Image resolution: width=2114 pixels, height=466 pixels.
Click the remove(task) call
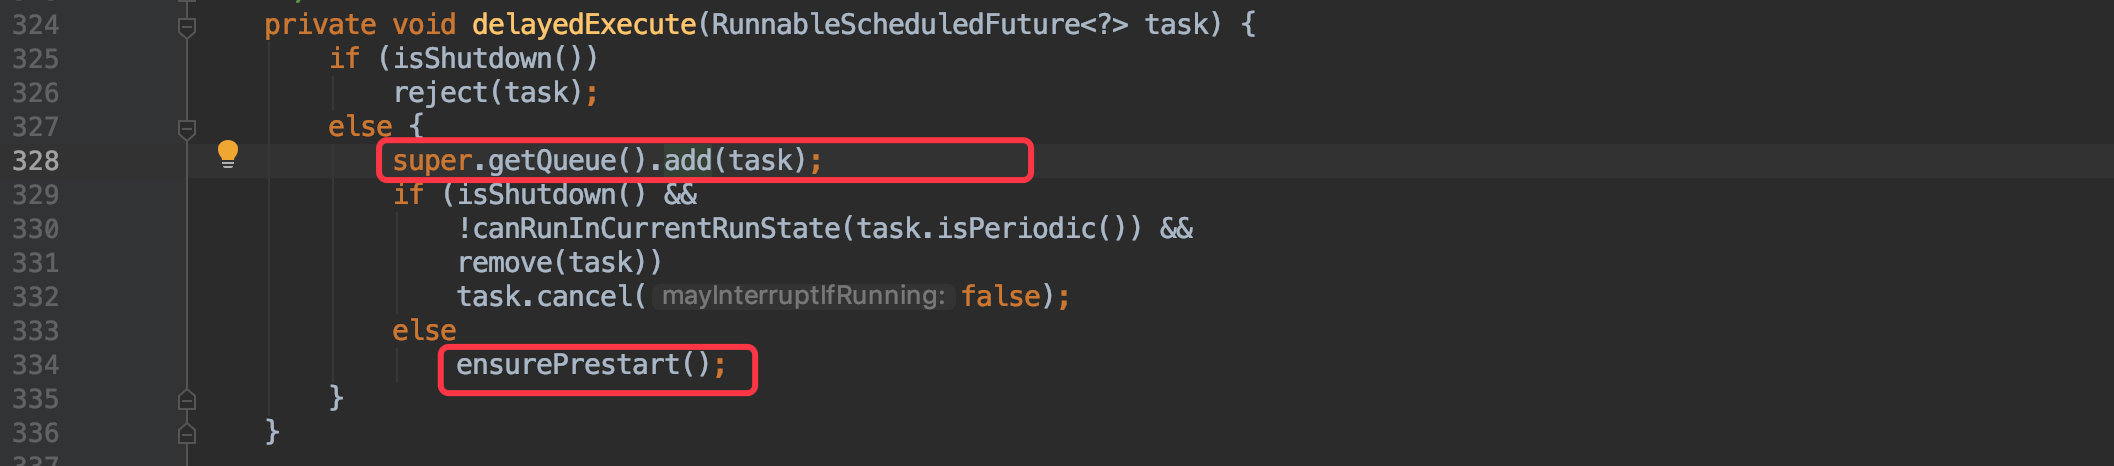click(560, 263)
